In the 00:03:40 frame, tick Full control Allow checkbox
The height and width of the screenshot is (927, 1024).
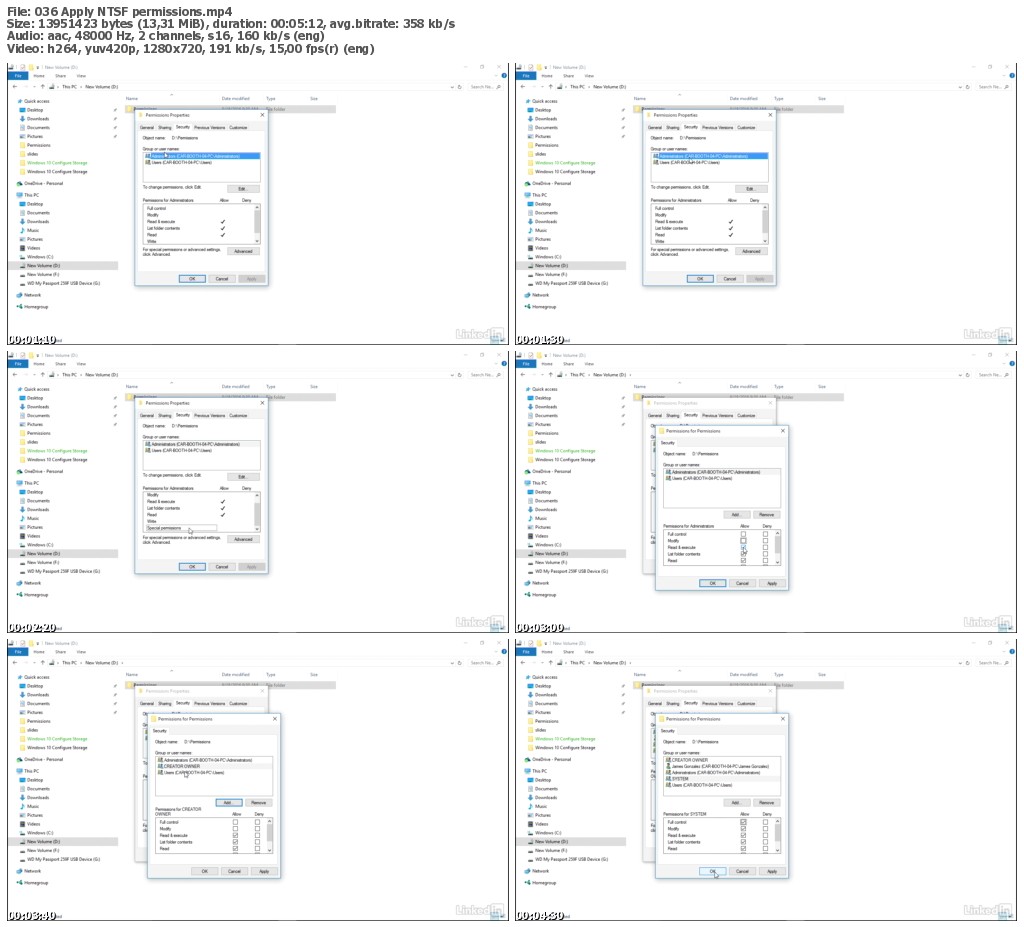pos(235,822)
